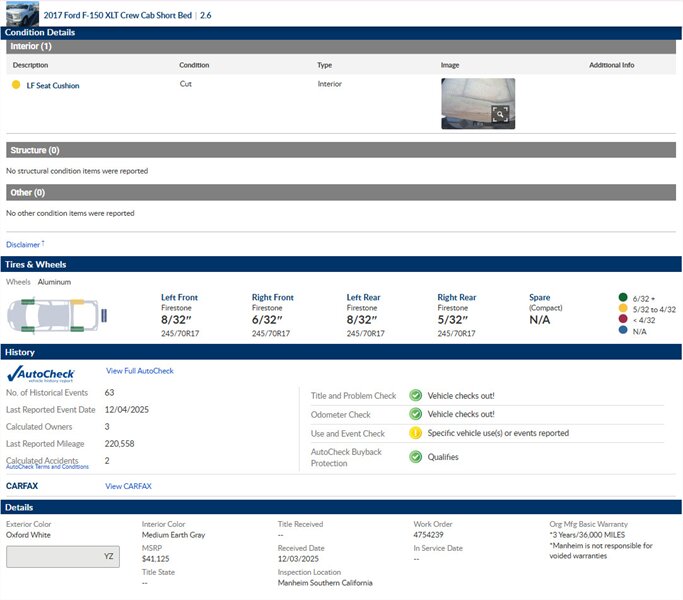Open View Full AutoCheck report
Screen dimensions: 683x600
tap(139, 371)
